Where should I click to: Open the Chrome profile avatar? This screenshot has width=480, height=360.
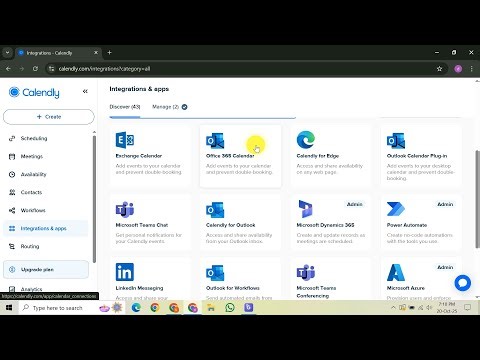coord(458,69)
